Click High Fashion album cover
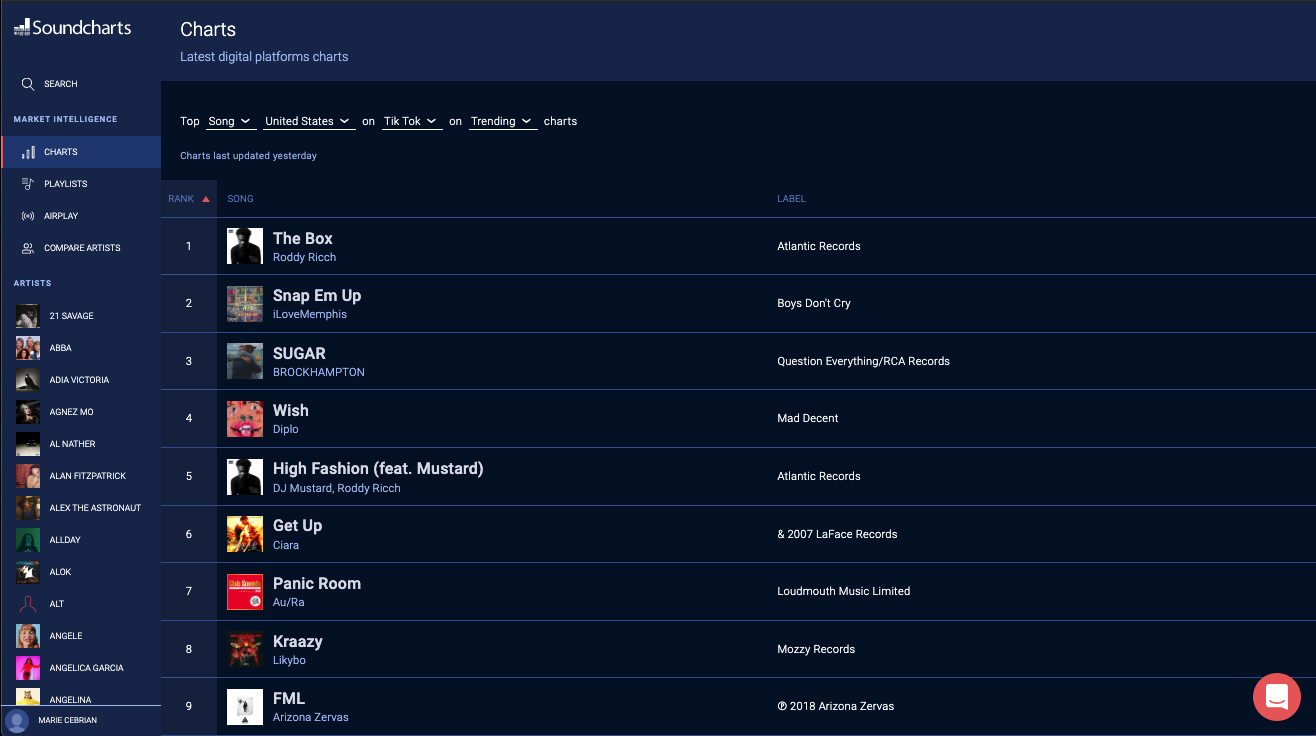 click(245, 477)
